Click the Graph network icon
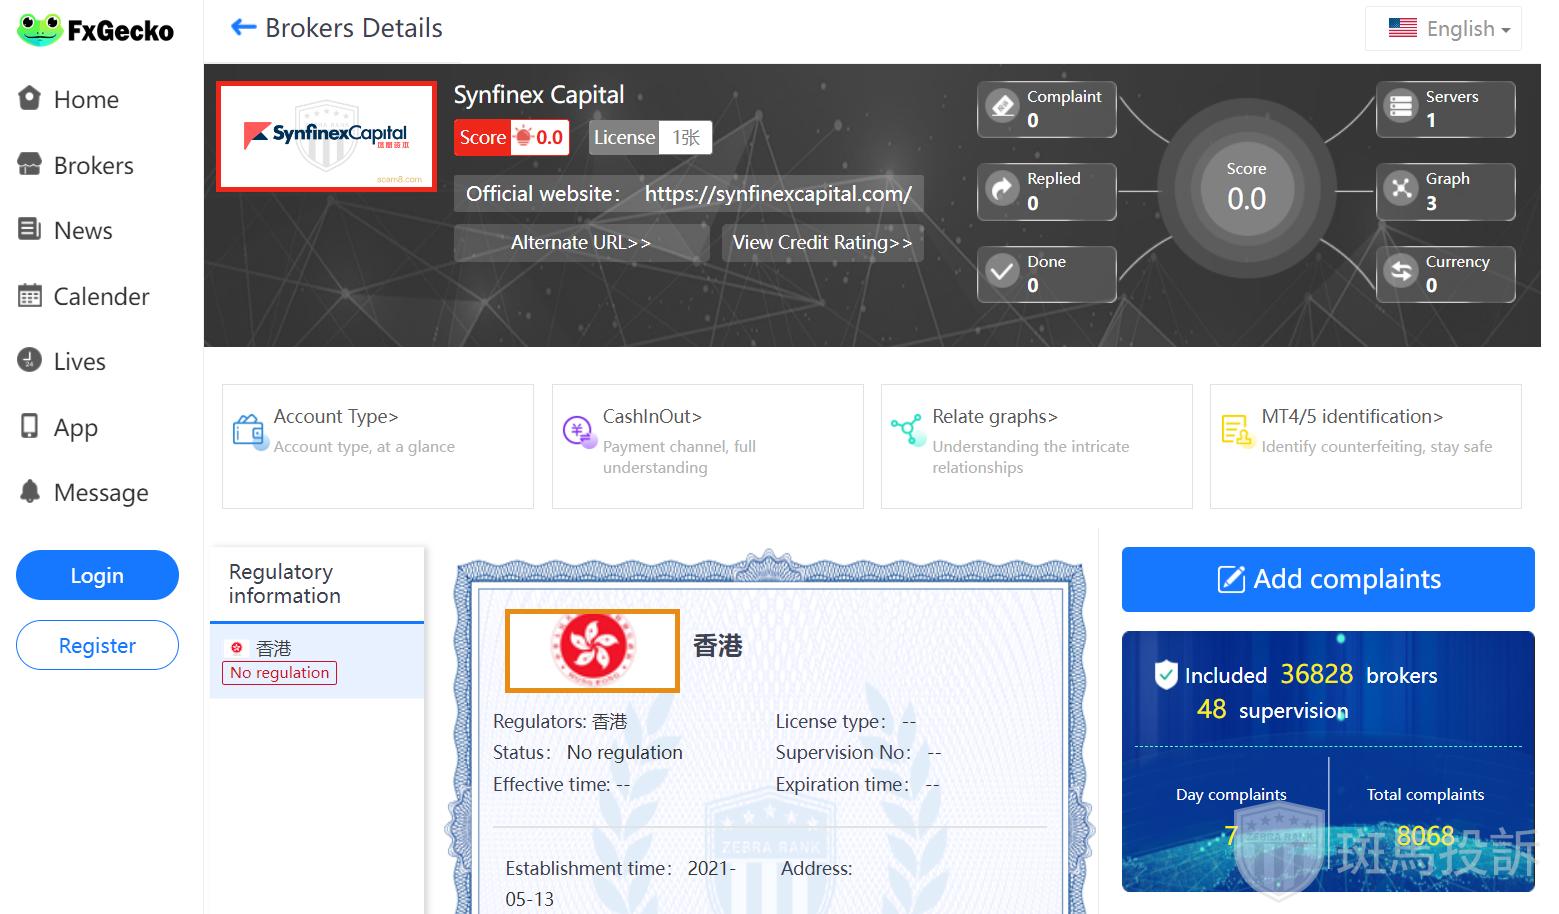The image size is (1559, 914). (1401, 189)
